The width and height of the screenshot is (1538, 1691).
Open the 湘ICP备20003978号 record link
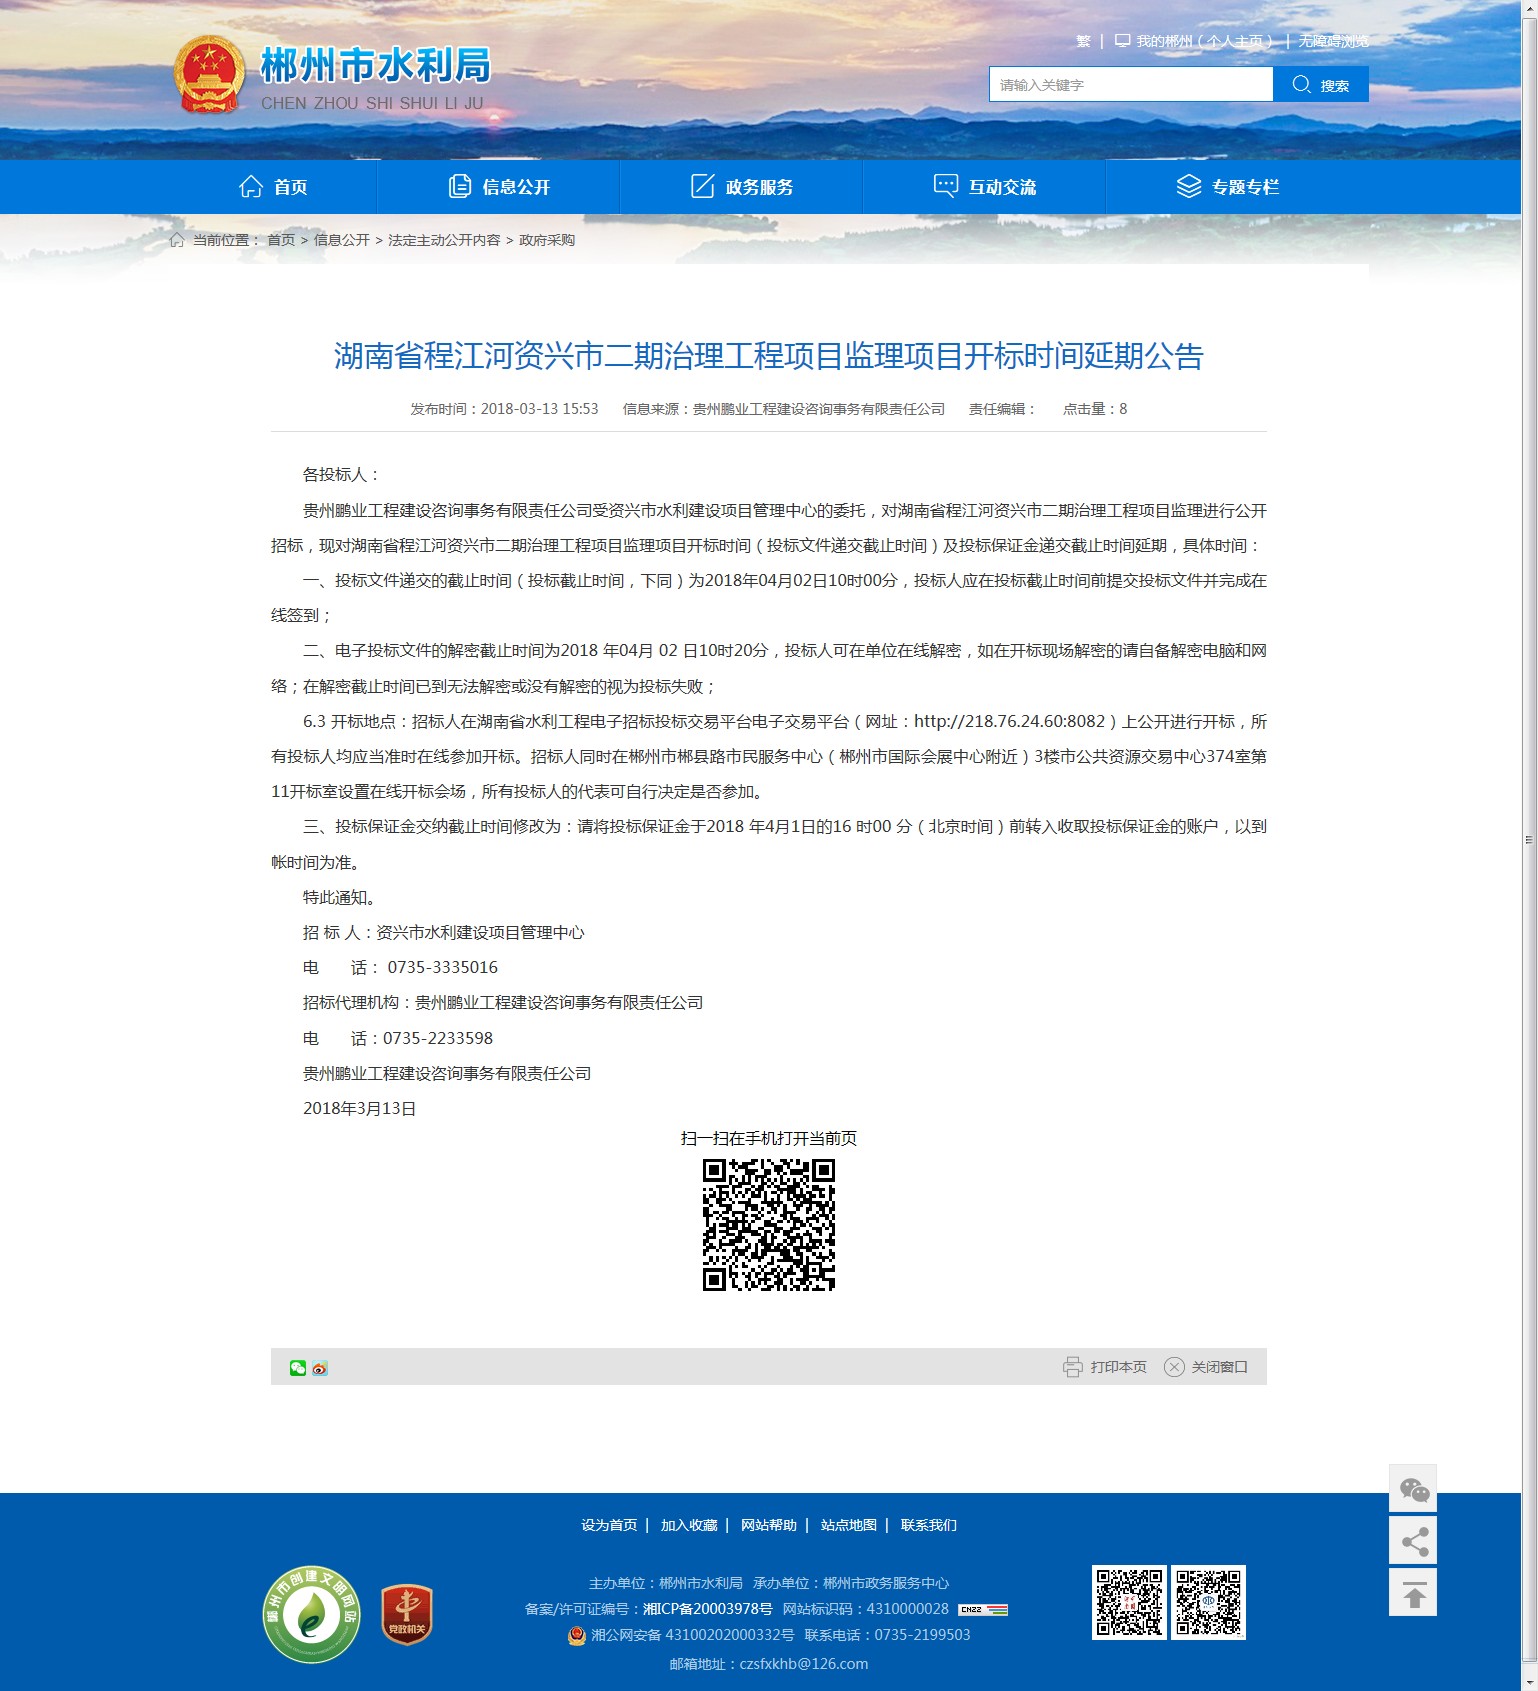[x=707, y=1609]
